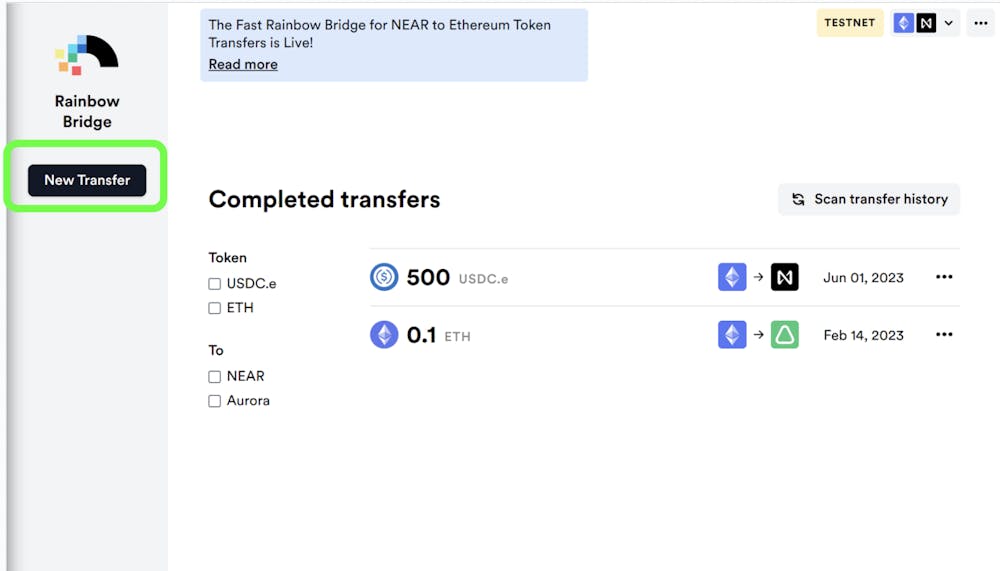Open options menu for the 500 USDC.e transfer

click(944, 277)
